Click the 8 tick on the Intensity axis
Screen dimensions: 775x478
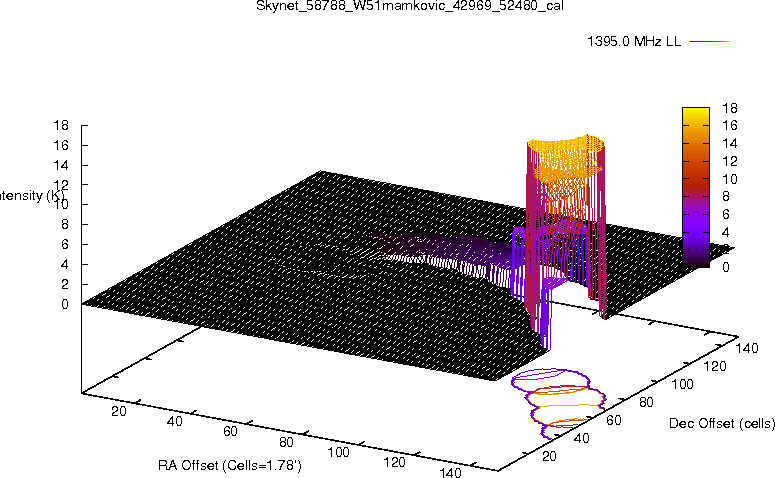(65, 224)
